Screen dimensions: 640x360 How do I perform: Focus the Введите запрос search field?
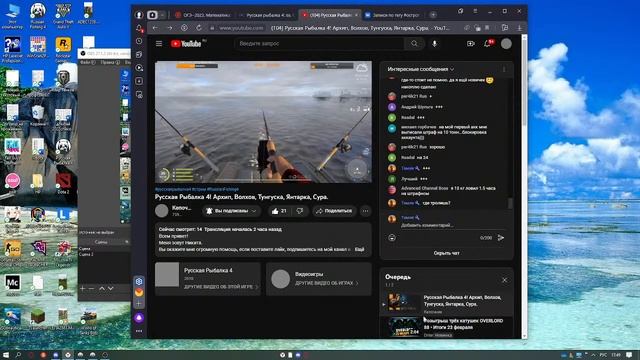(320, 44)
